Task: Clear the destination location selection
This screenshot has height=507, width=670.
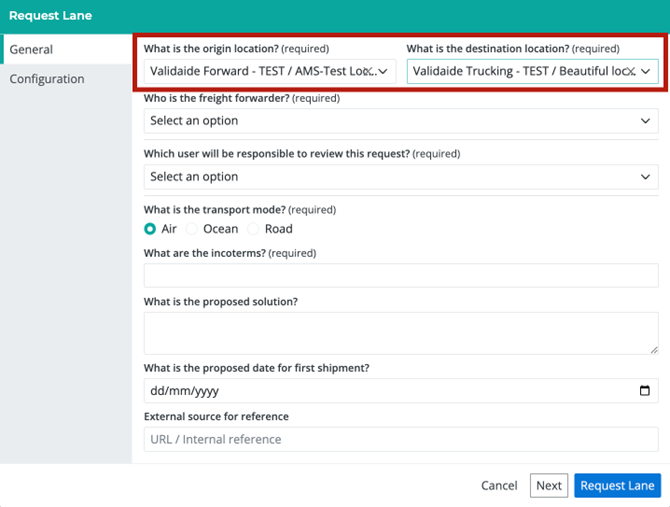Action: [x=630, y=71]
